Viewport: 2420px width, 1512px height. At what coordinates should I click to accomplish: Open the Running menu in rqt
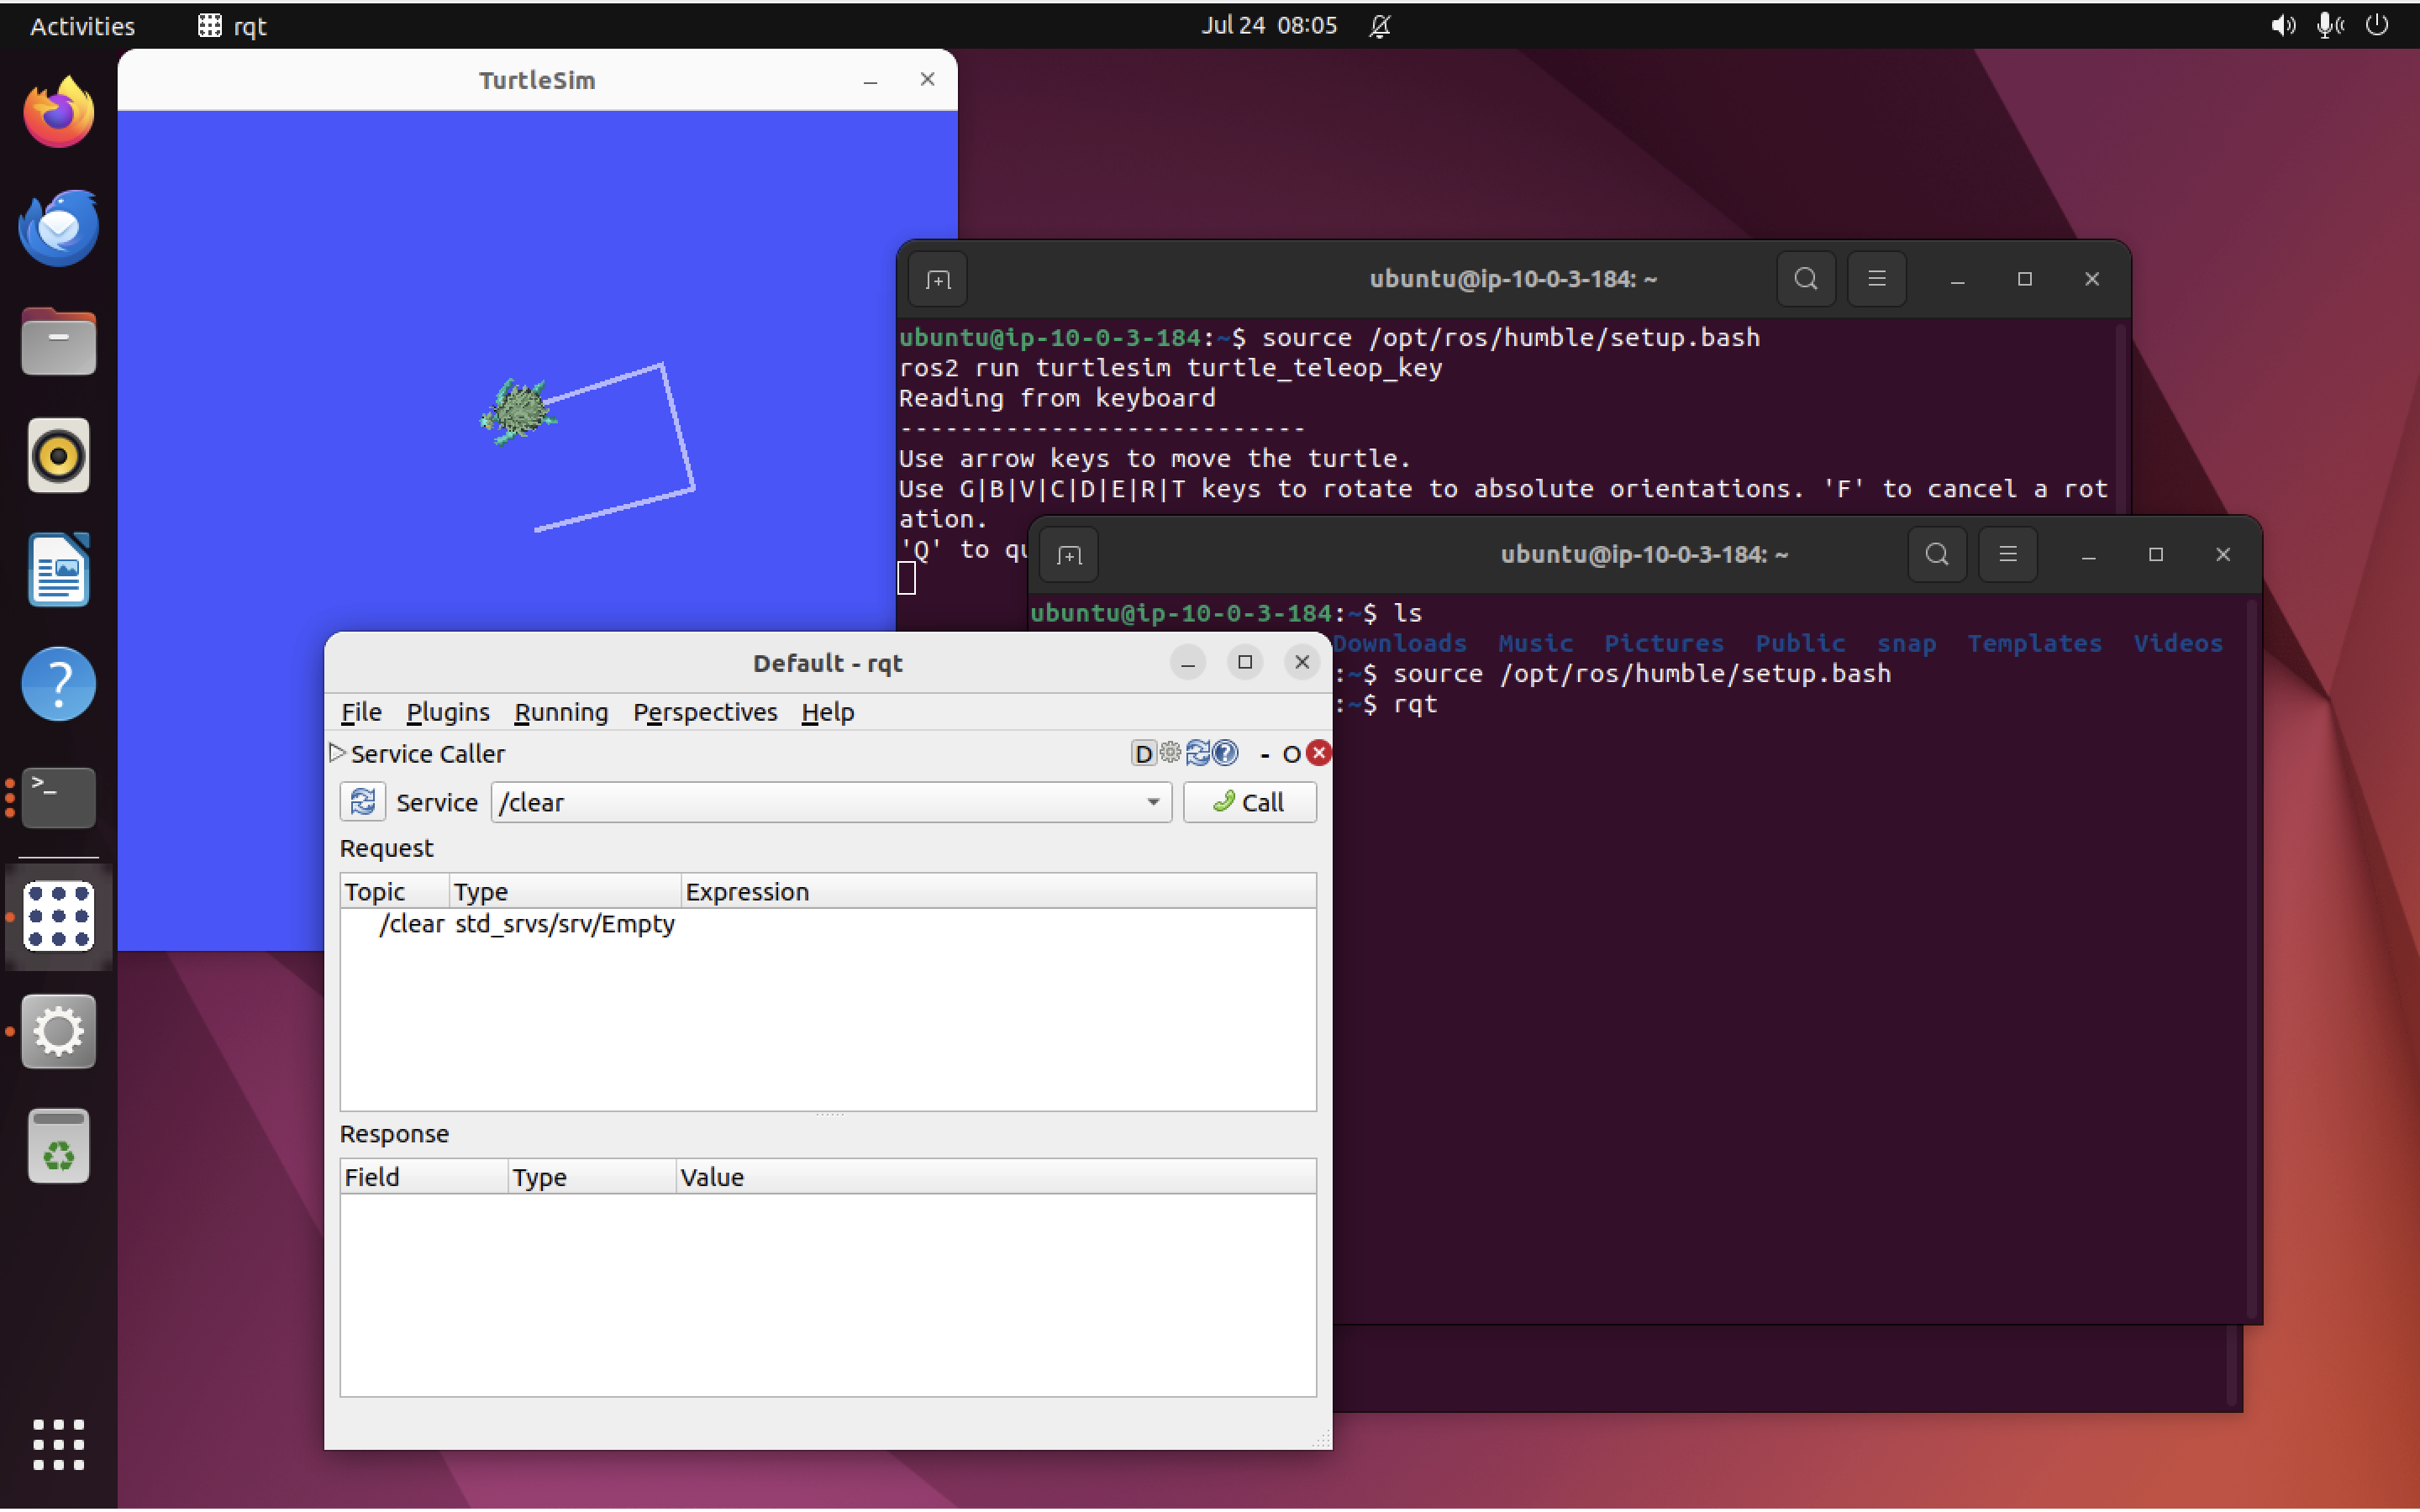click(x=561, y=712)
